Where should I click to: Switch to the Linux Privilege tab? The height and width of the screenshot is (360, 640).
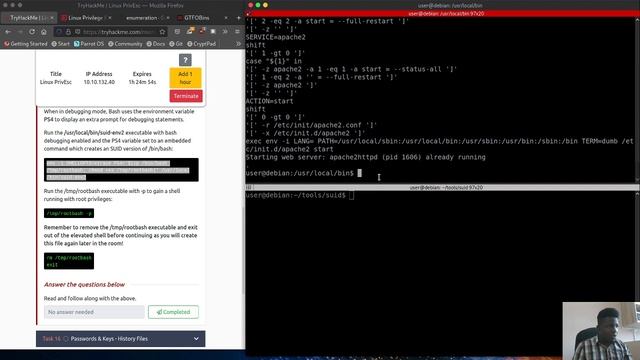coord(86,18)
